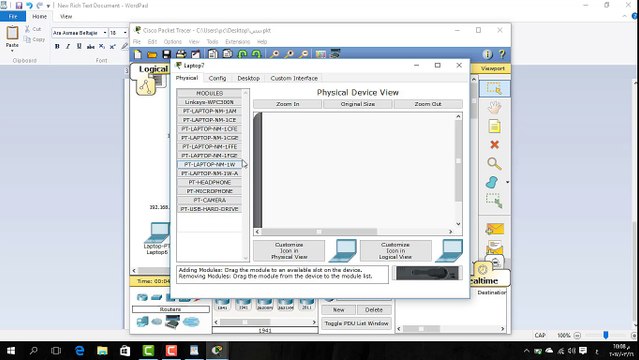Select the PT-HEADPHONE module
The width and height of the screenshot is (639, 360).
pos(209,182)
